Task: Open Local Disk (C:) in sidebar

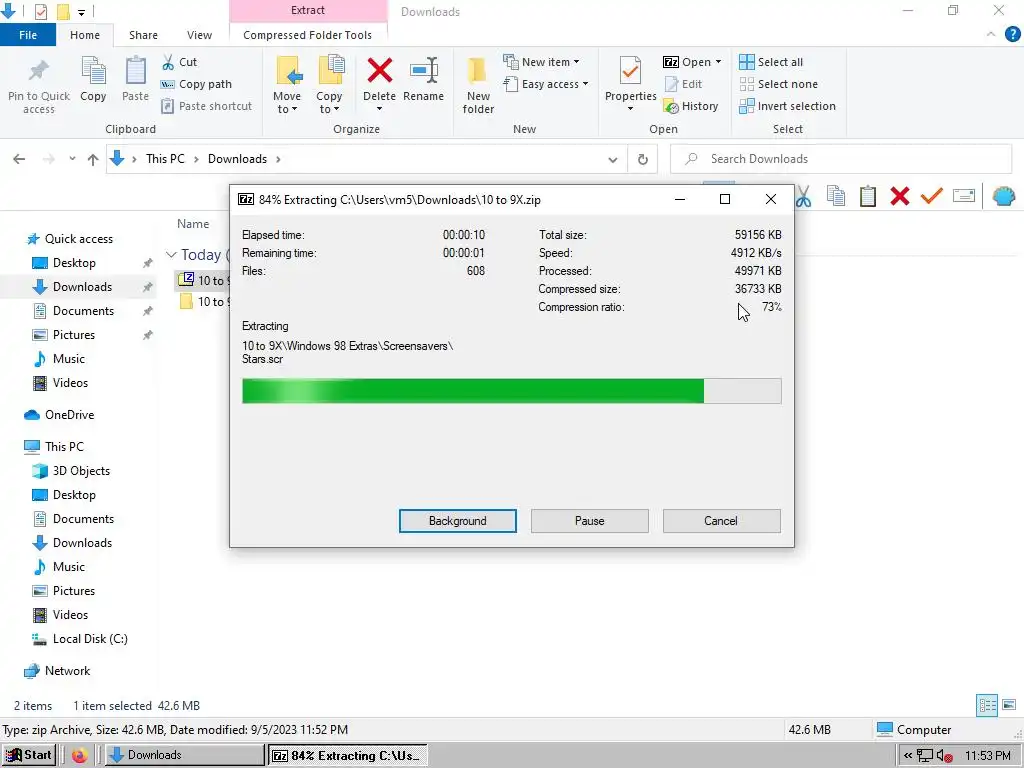Action: pyautogui.click(x=90, y=639)
